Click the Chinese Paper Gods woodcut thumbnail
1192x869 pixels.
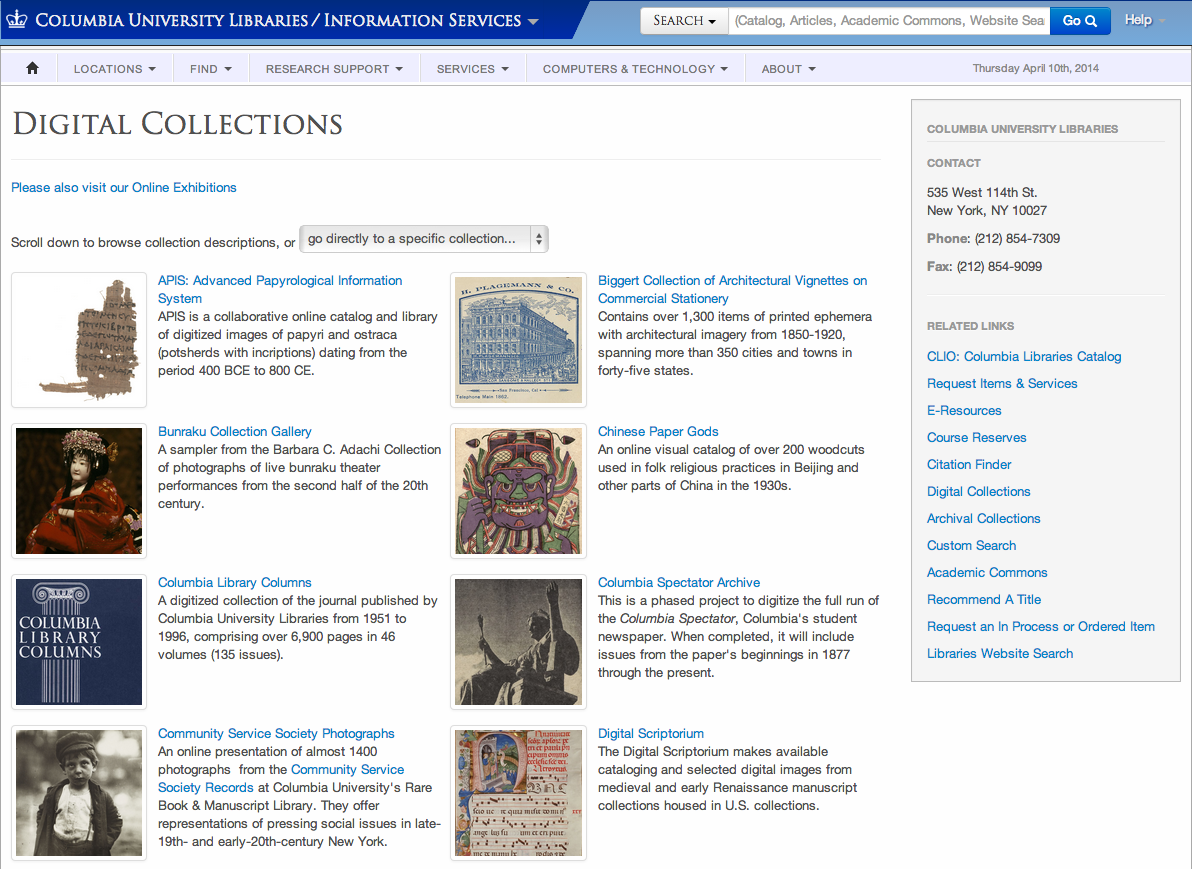point(518,491)
